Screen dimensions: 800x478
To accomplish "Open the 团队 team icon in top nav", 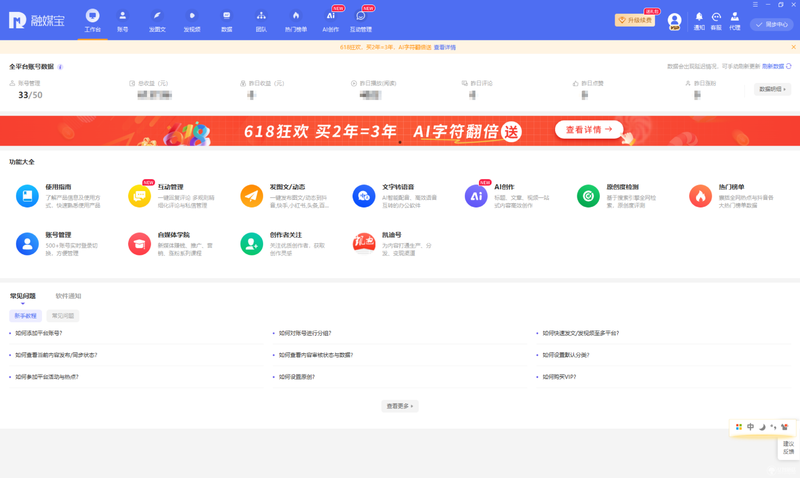I will [261, 16].
